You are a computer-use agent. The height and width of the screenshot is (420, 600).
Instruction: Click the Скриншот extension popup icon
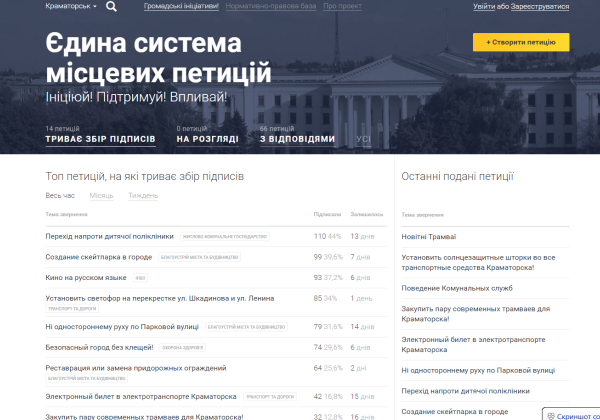tap(551, 416)
